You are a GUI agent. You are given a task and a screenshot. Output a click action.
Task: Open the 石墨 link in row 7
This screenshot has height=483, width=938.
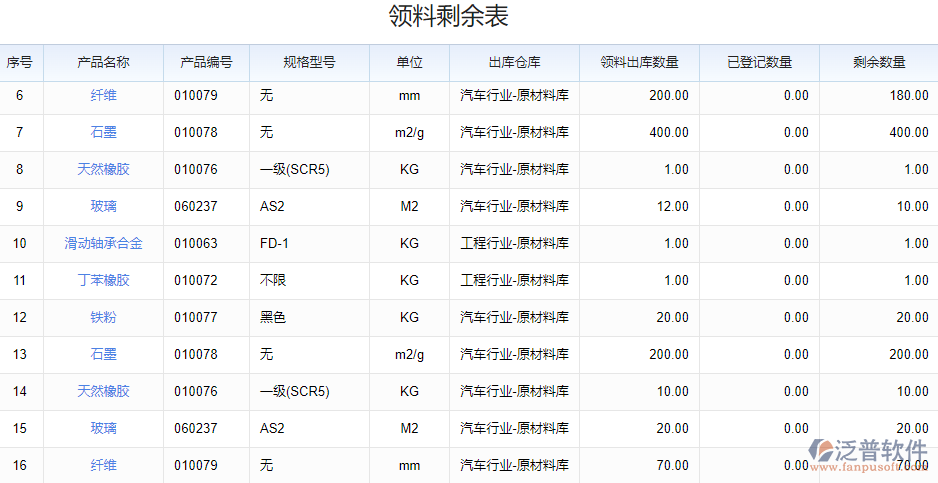pos(103,133)
